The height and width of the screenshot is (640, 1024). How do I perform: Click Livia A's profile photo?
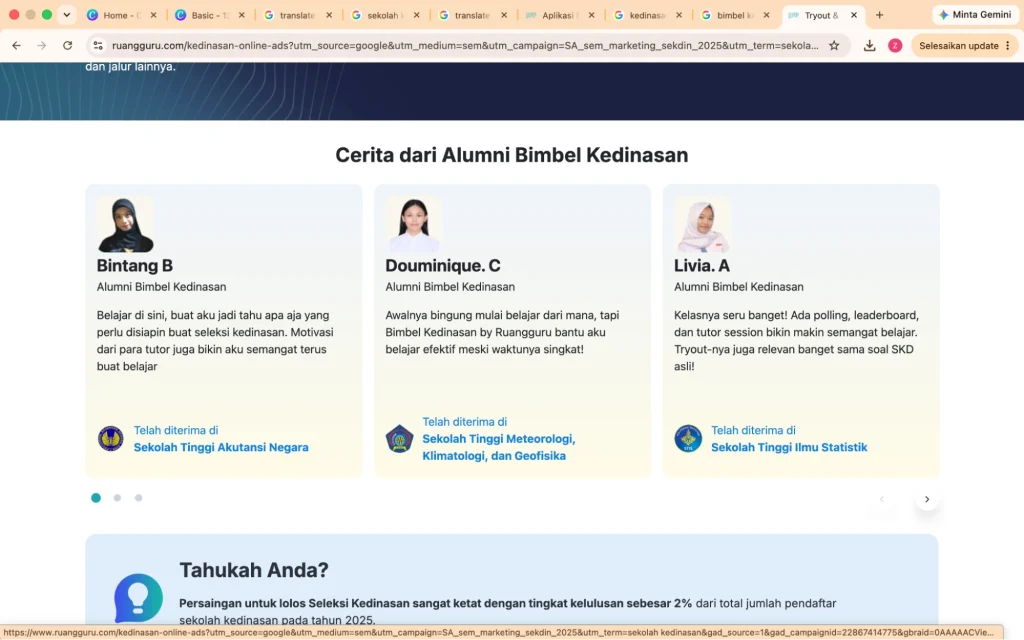[702, 225]
